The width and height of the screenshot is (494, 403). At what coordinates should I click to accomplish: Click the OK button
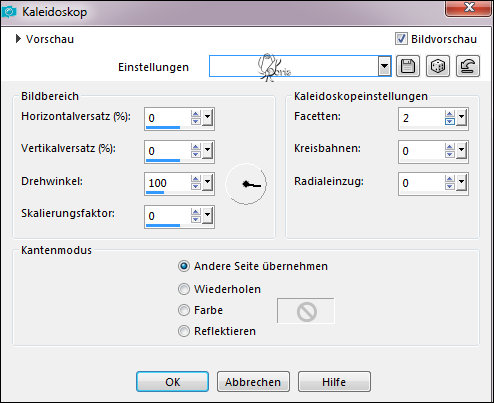point(172,382)
